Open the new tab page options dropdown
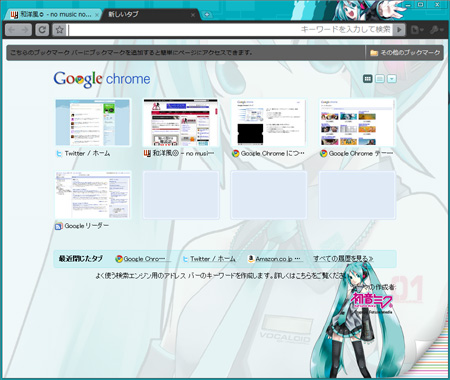Image resolution: width=450 pixels, height=380 pixels. click(x=392, y=79)
